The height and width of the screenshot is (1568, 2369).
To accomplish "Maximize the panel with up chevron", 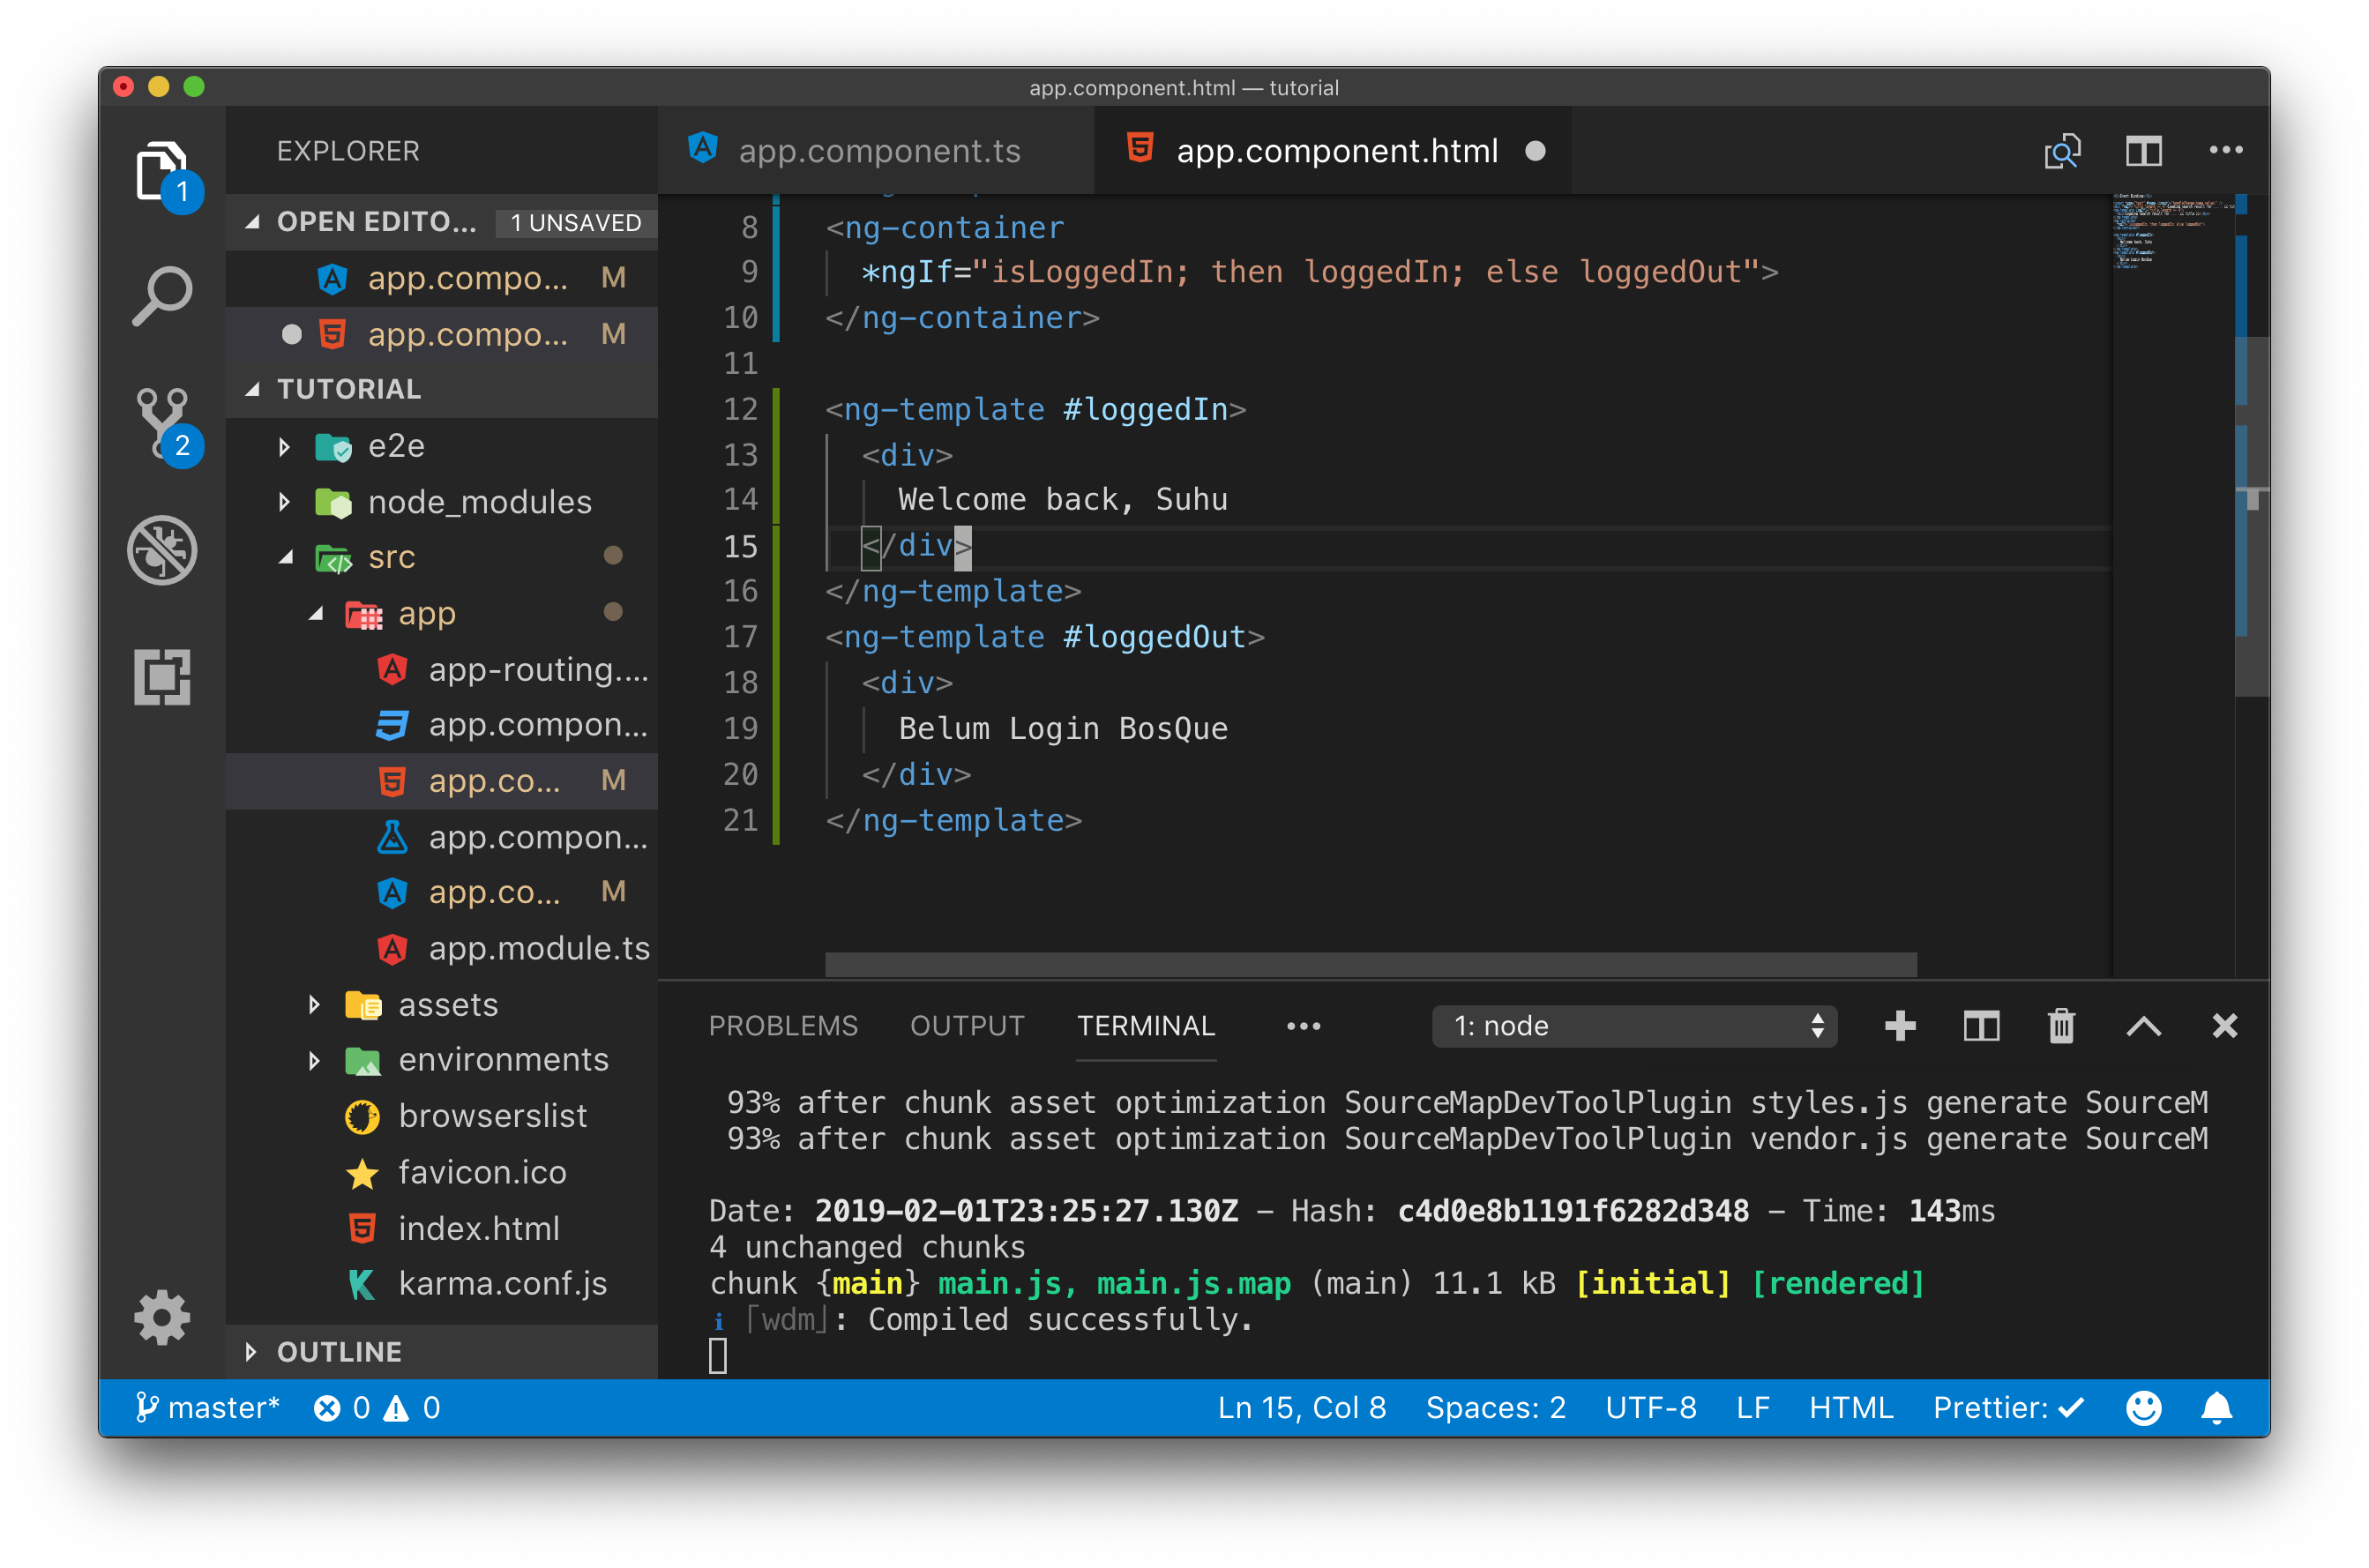I will click(x=2144, y=1026).
